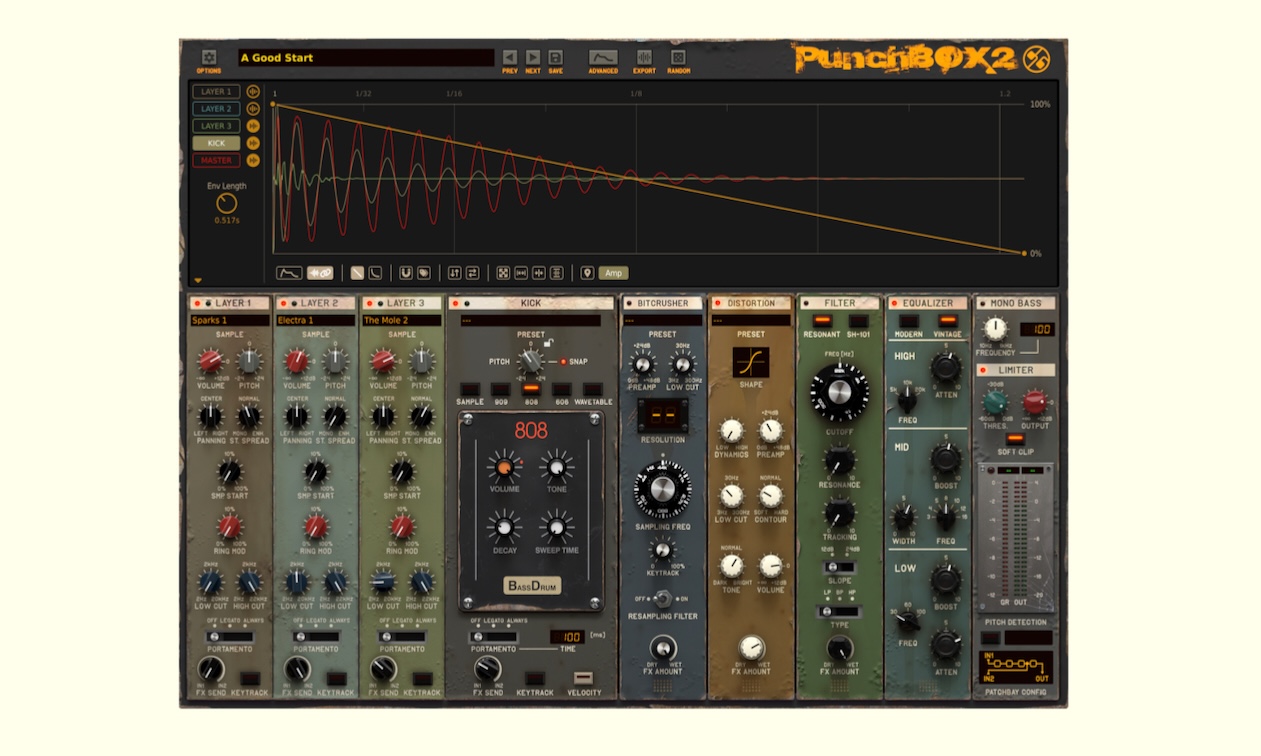Viewport: 1261px width, 756px height.
Task: Click the Random dice icon
Action: coord(678,58)
